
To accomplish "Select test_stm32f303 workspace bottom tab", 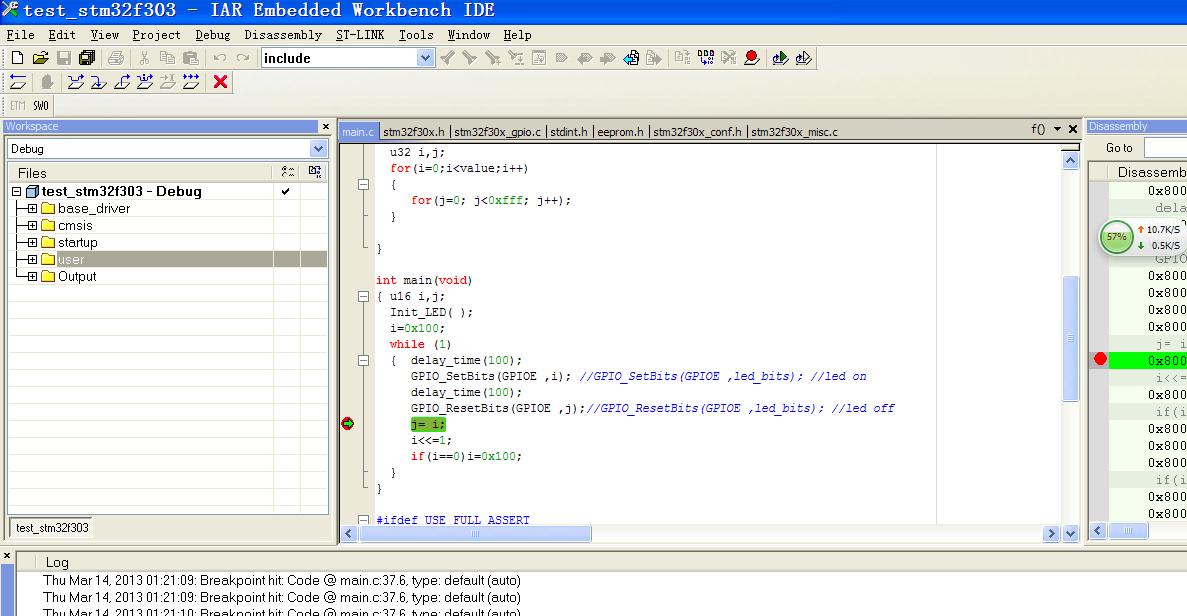I will click(x=52, y=527).
